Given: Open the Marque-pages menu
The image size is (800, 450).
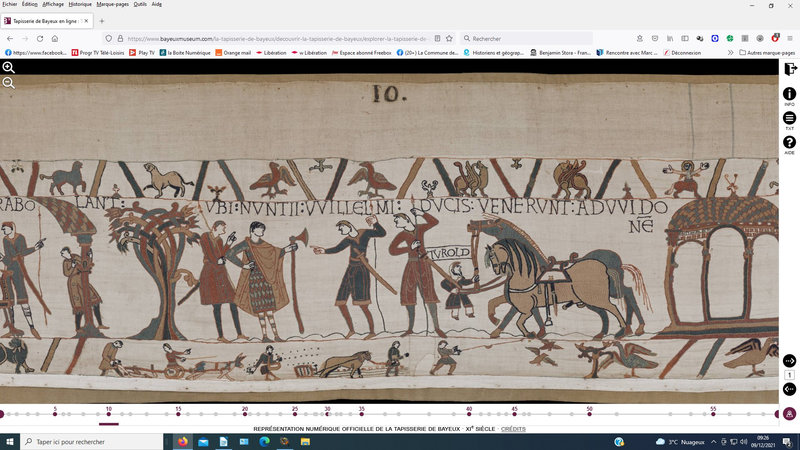Looking at the screenshot, I should pos(113,4).
